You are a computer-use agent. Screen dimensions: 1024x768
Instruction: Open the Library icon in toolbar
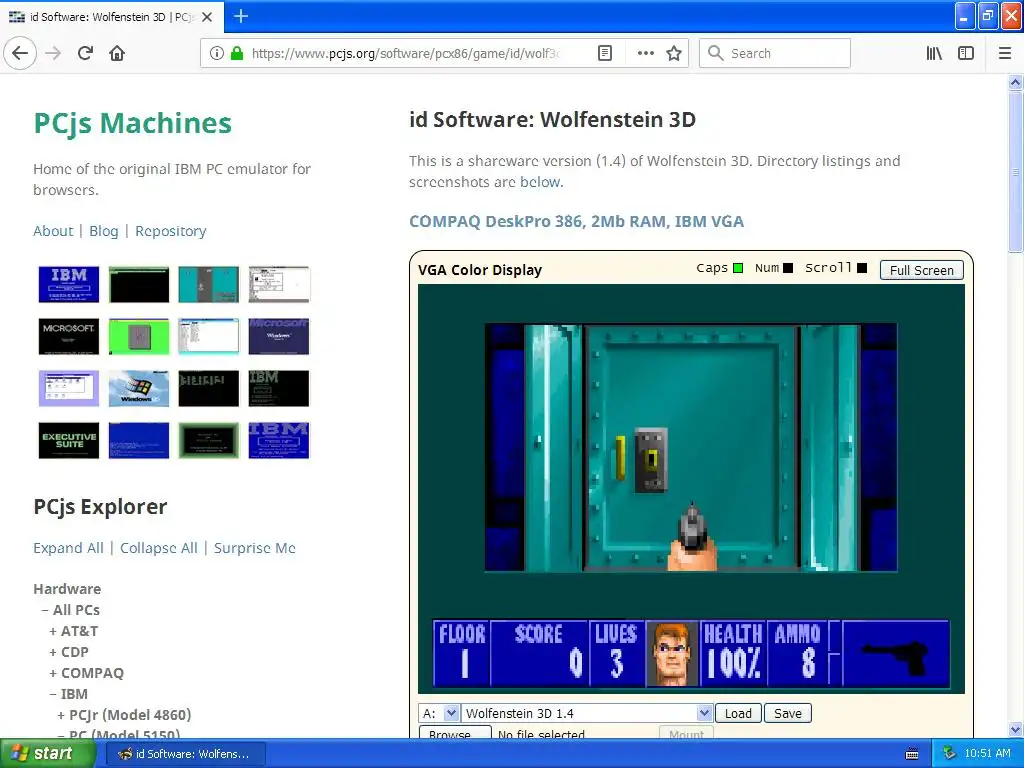point(934,53)
